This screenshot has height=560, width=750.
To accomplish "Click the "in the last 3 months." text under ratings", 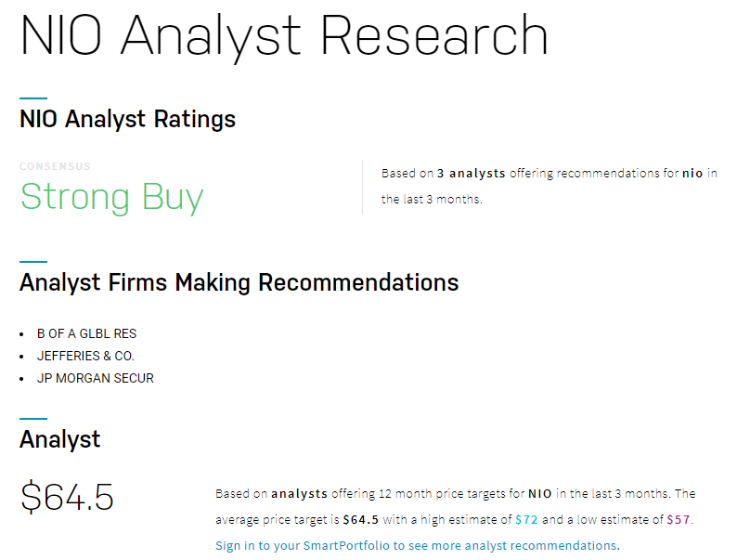I will [x=432, y=199].
